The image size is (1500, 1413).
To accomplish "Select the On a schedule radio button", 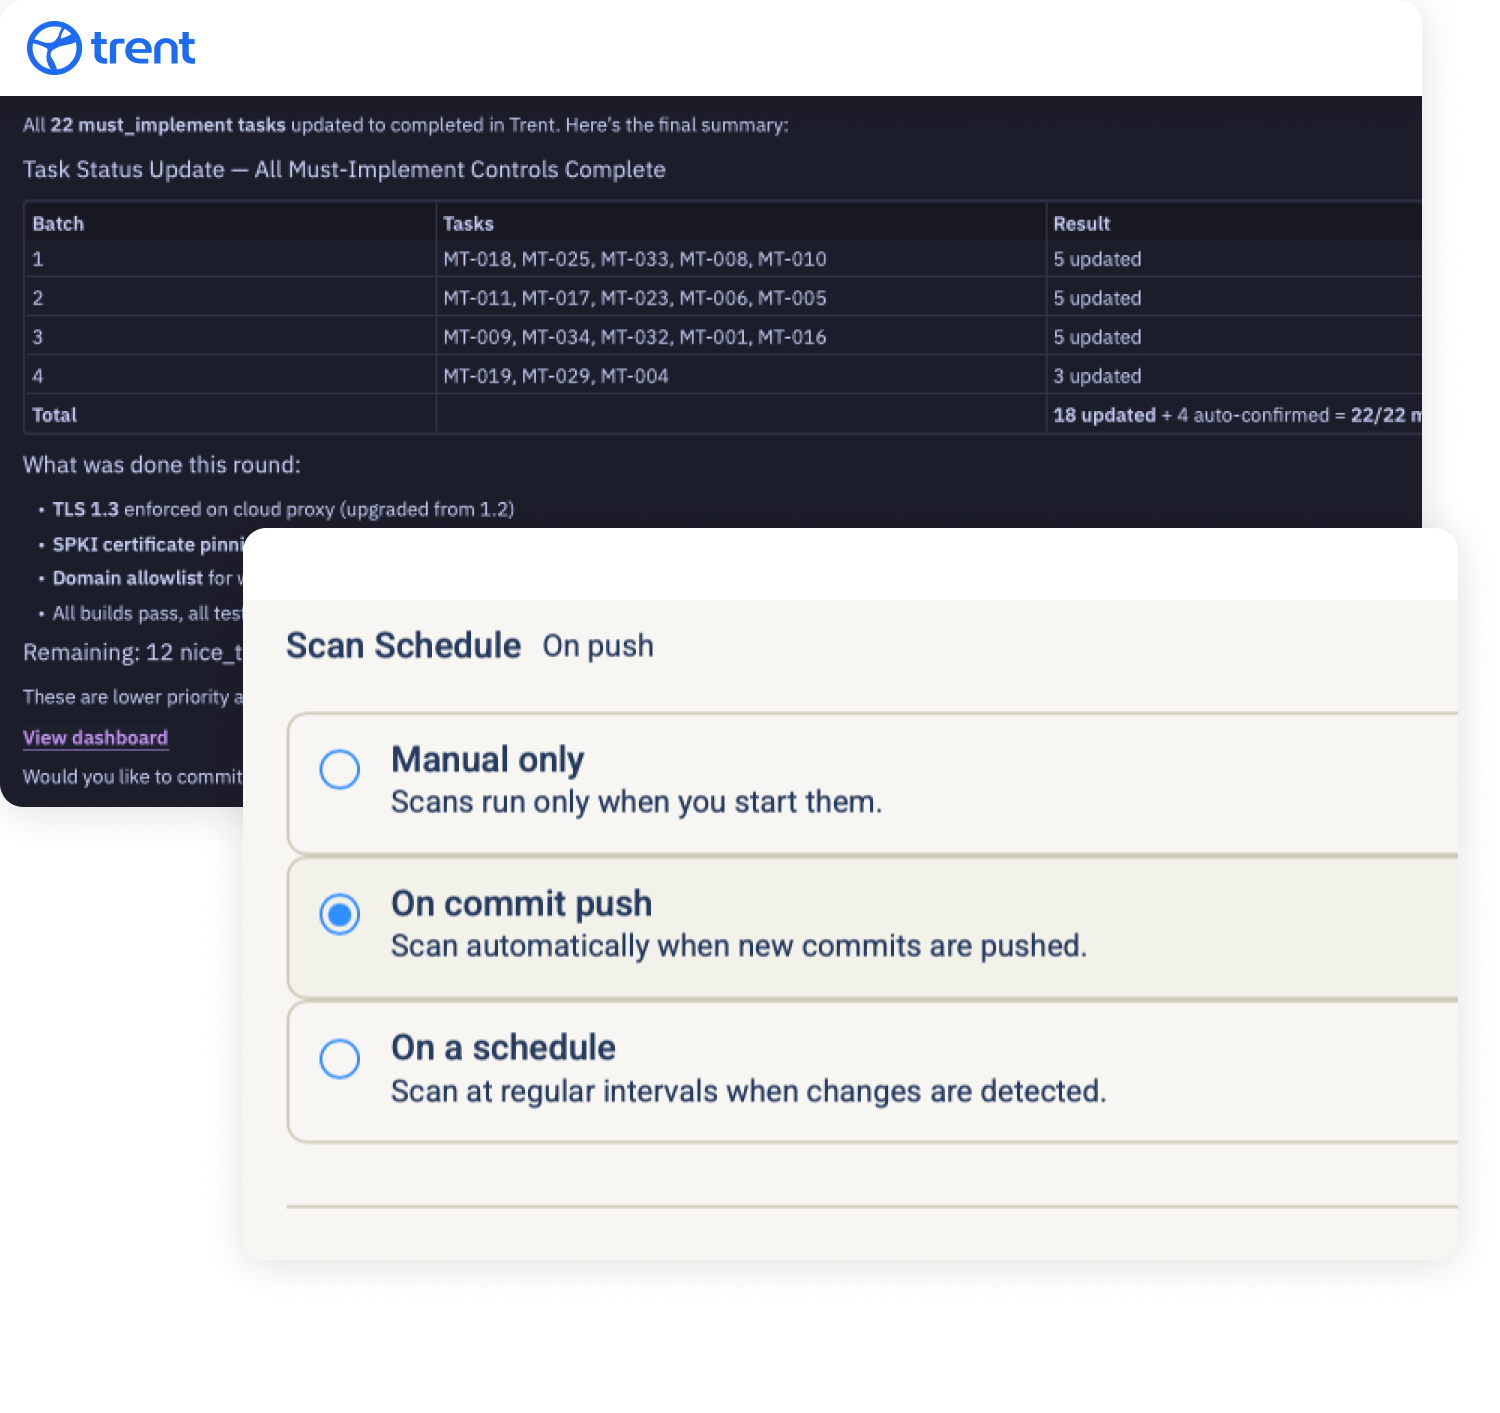I will 340,1058.
